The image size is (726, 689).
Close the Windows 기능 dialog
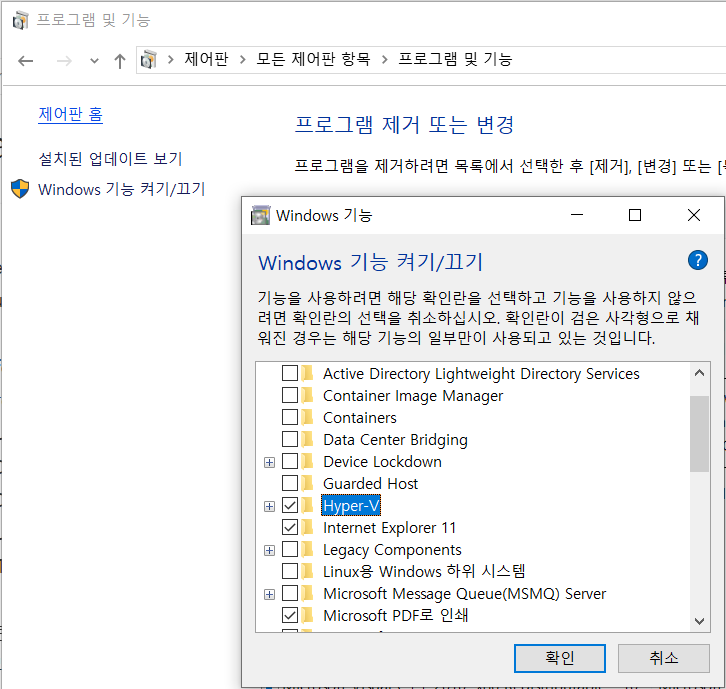694,215
